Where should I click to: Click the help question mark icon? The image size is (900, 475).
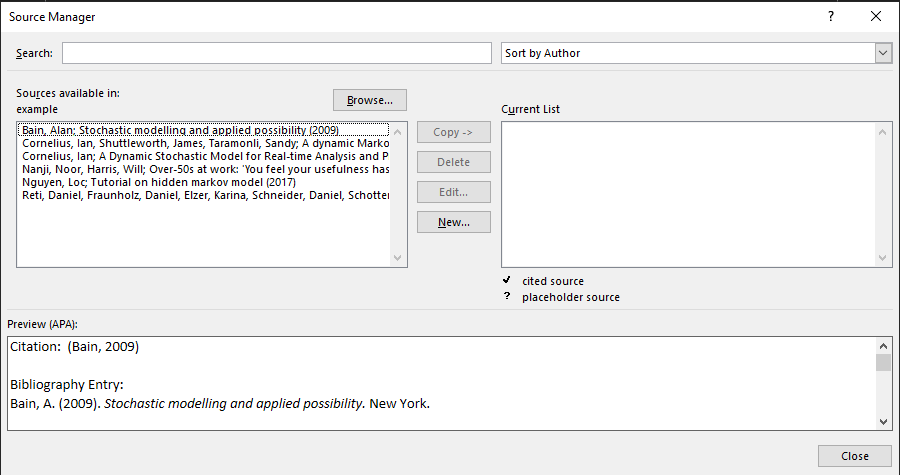click(x=830, y=17)
